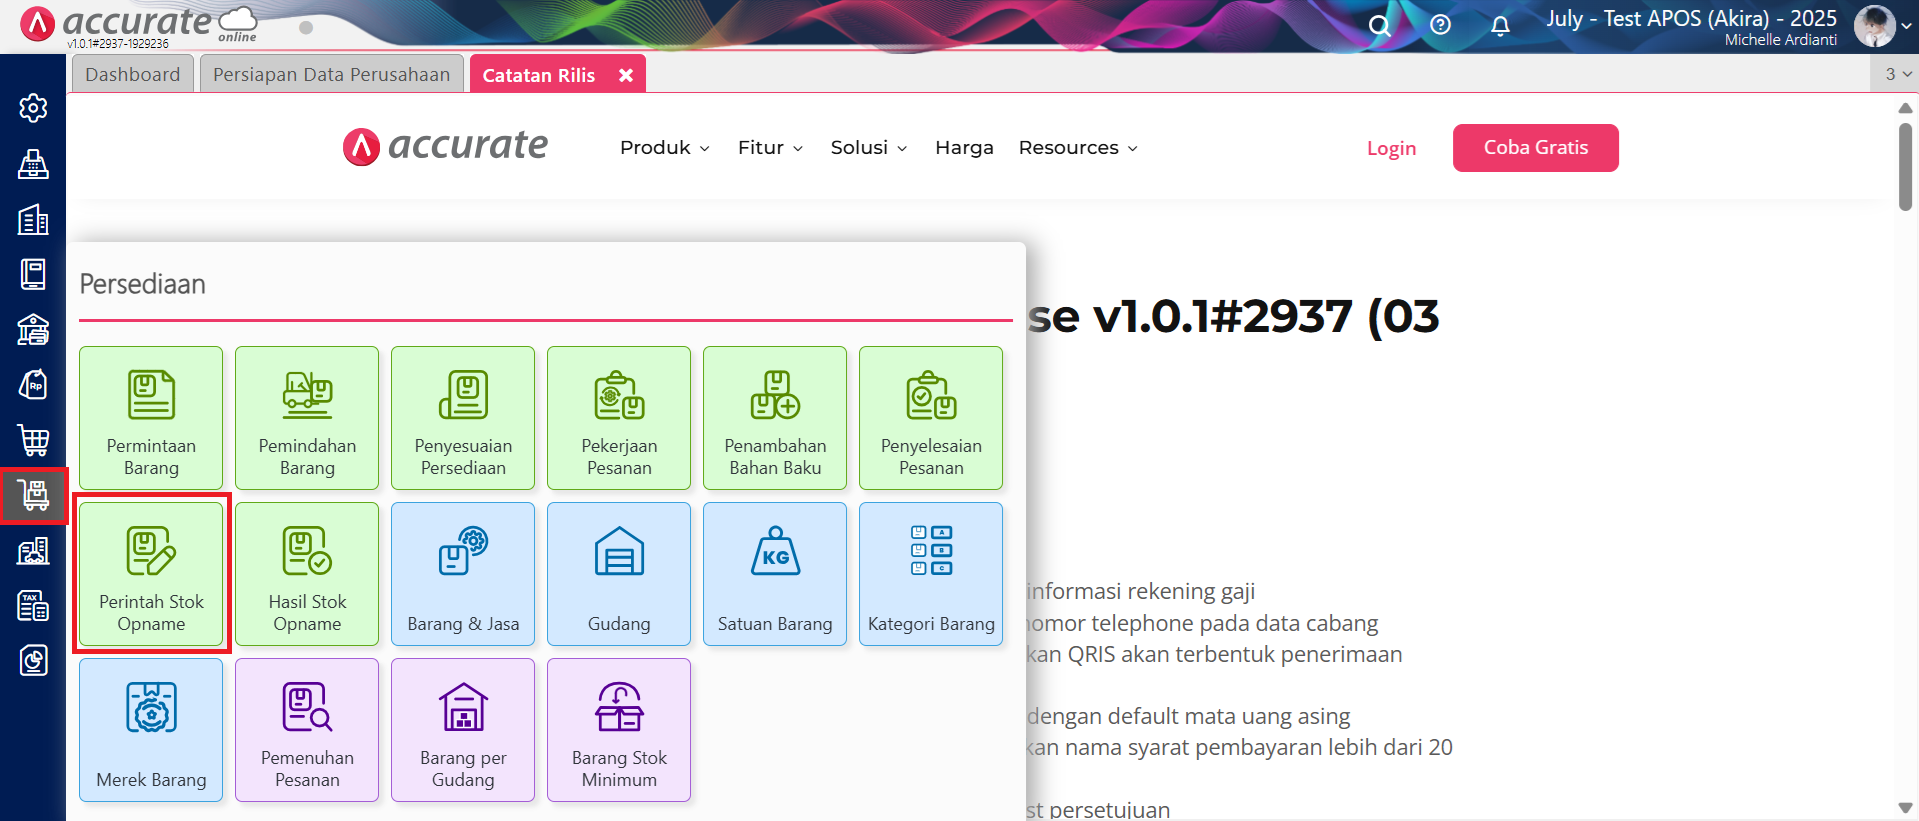Click the Persediaan panel heading
Viewport: 1919px width, 821px height.
[x=143, y=284]
